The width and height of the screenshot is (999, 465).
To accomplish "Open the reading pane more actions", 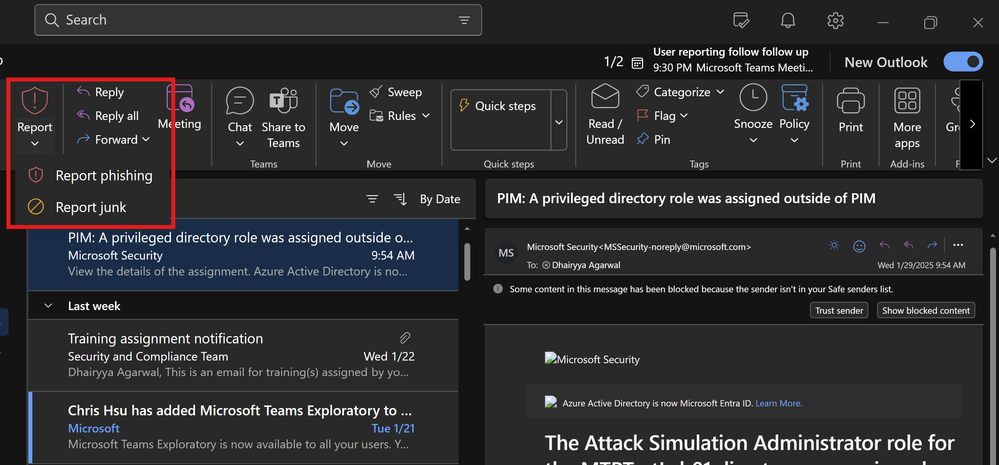I will (x=958, y=245).
